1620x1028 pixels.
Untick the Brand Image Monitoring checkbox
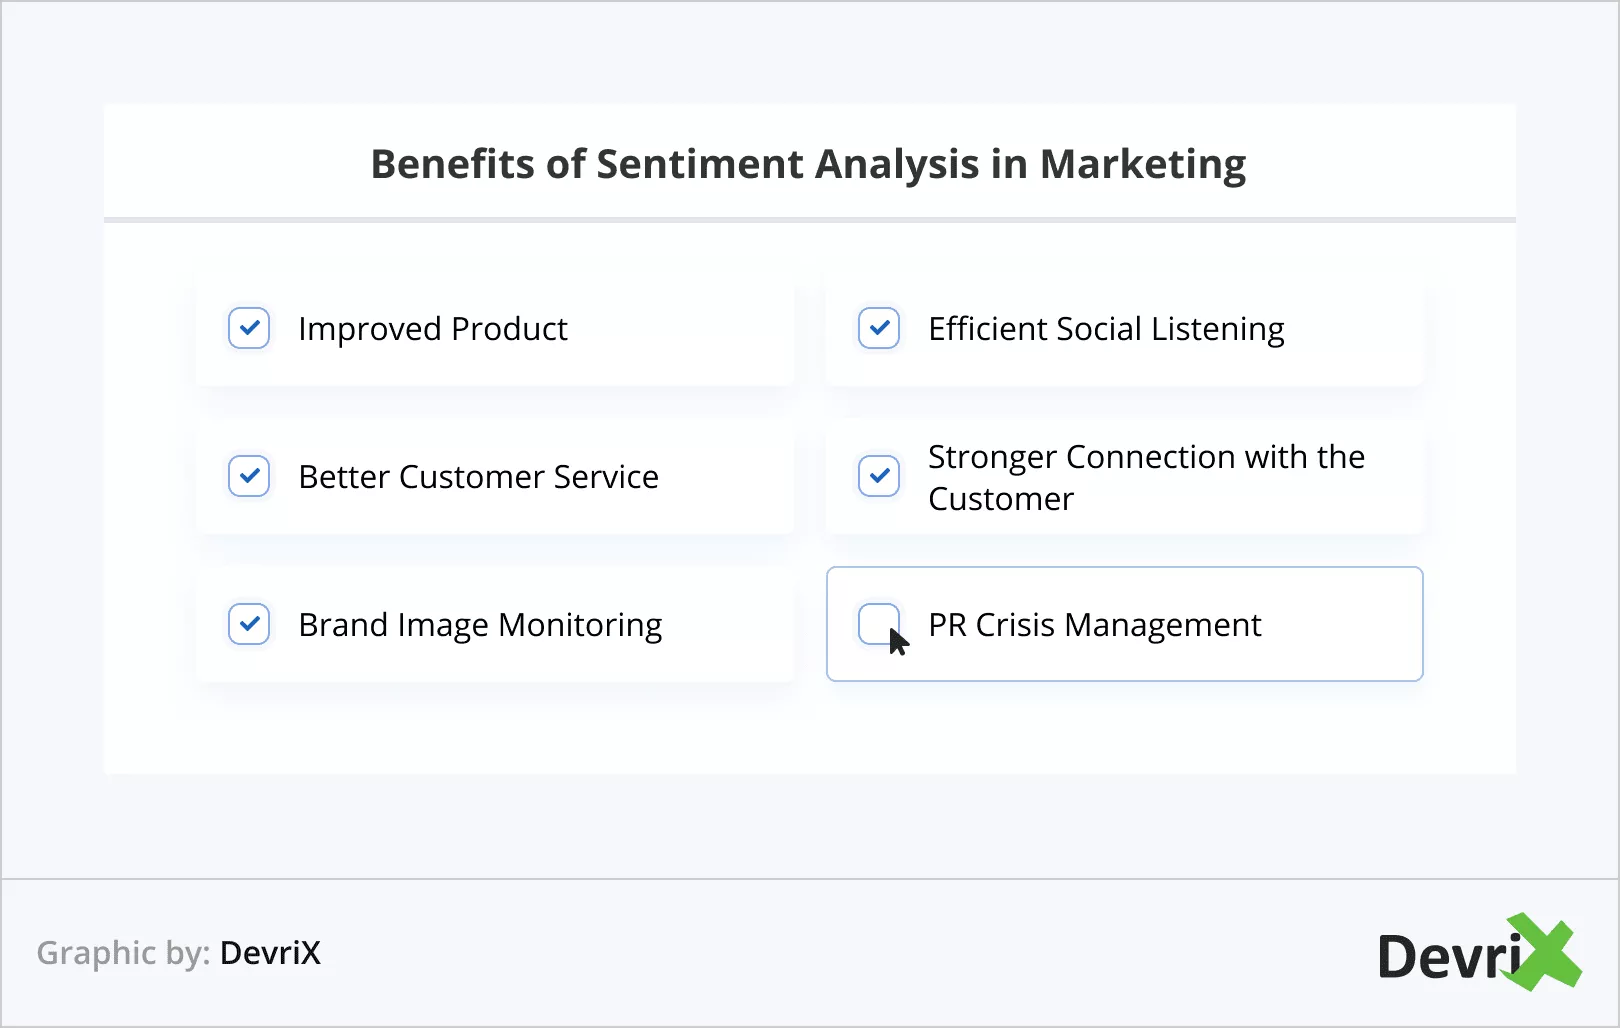pyautogui.click(x=249, y=624)
